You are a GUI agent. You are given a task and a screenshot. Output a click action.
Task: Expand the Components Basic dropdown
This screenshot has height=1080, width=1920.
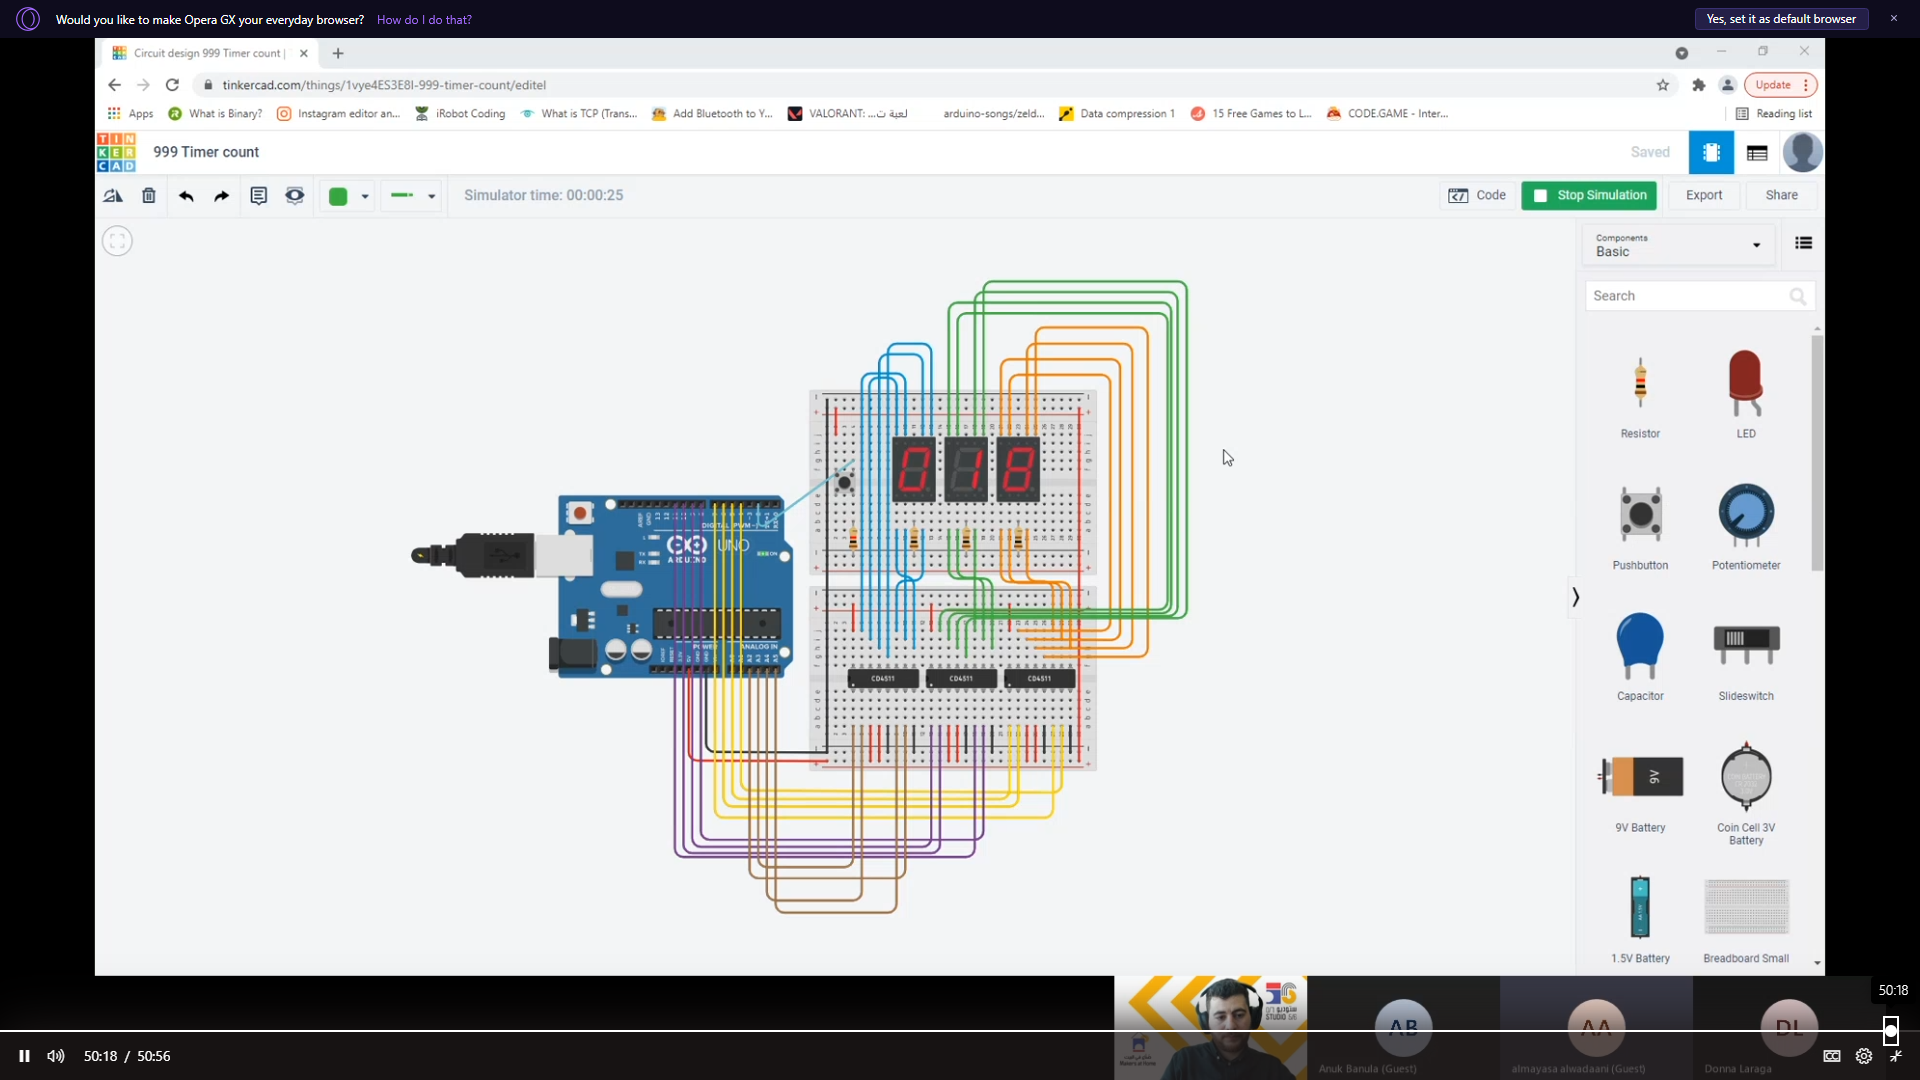pos(1679,245)
